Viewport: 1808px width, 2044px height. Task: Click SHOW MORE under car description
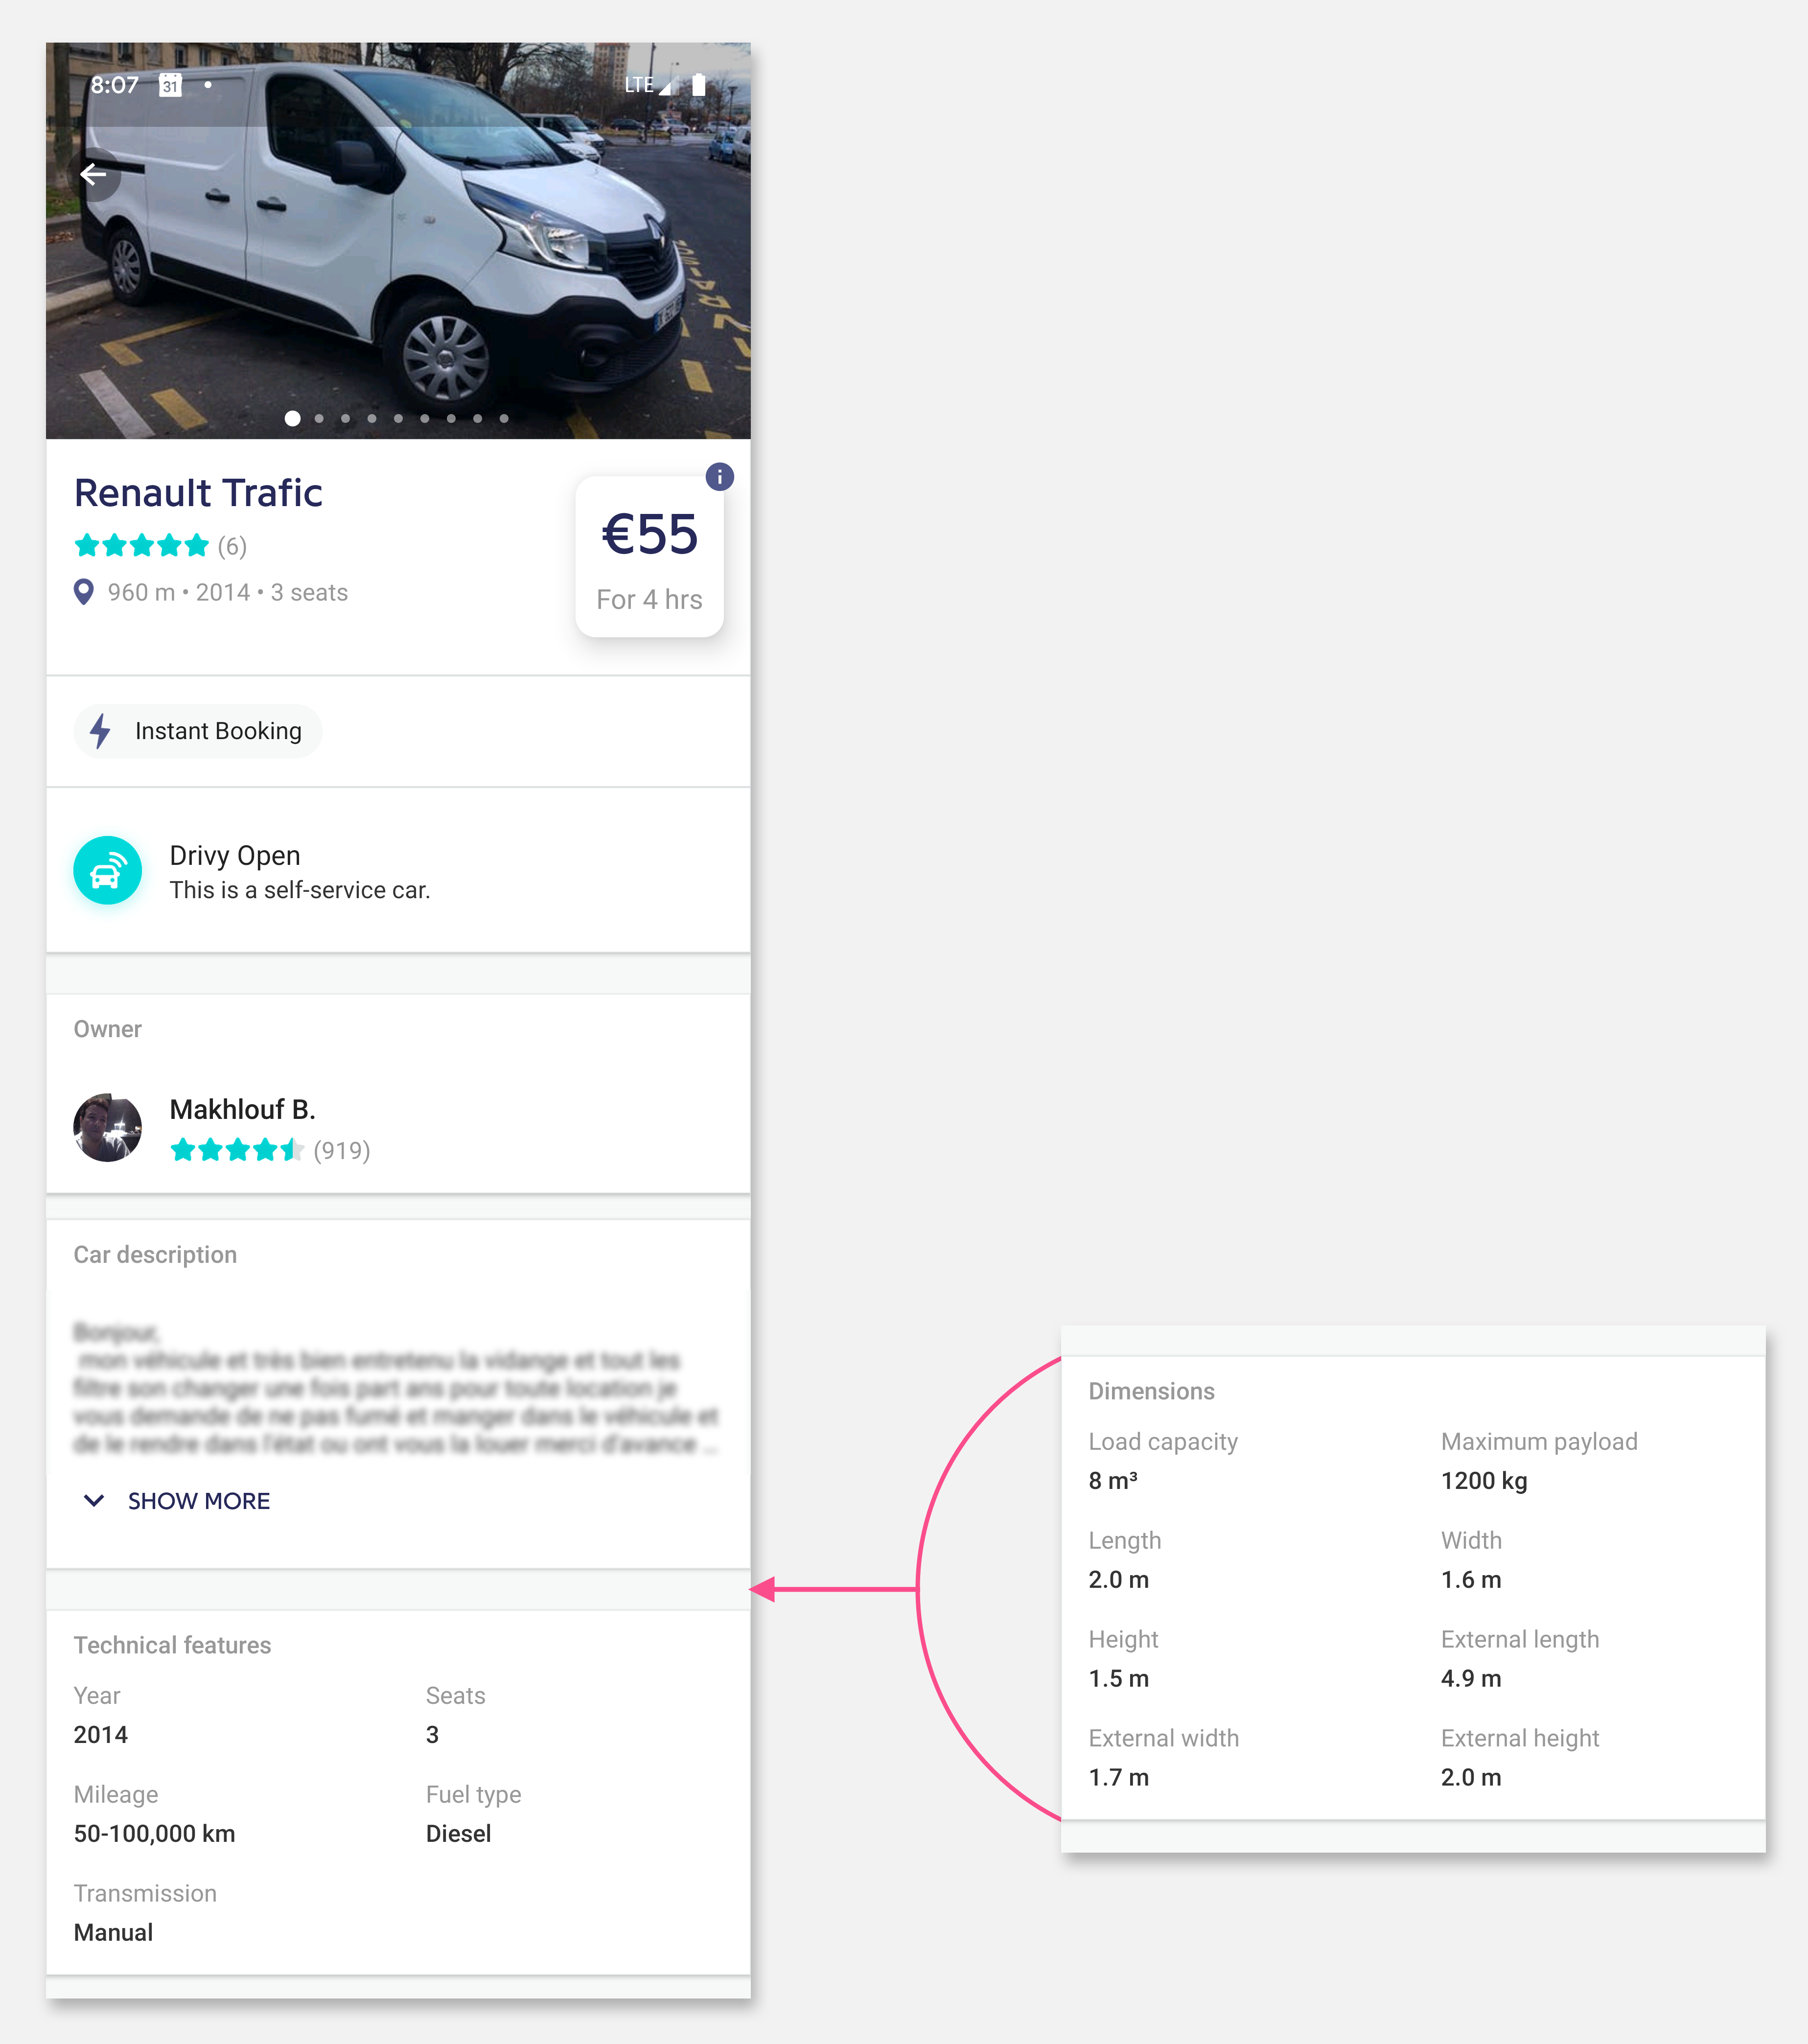pos(199,1501)
